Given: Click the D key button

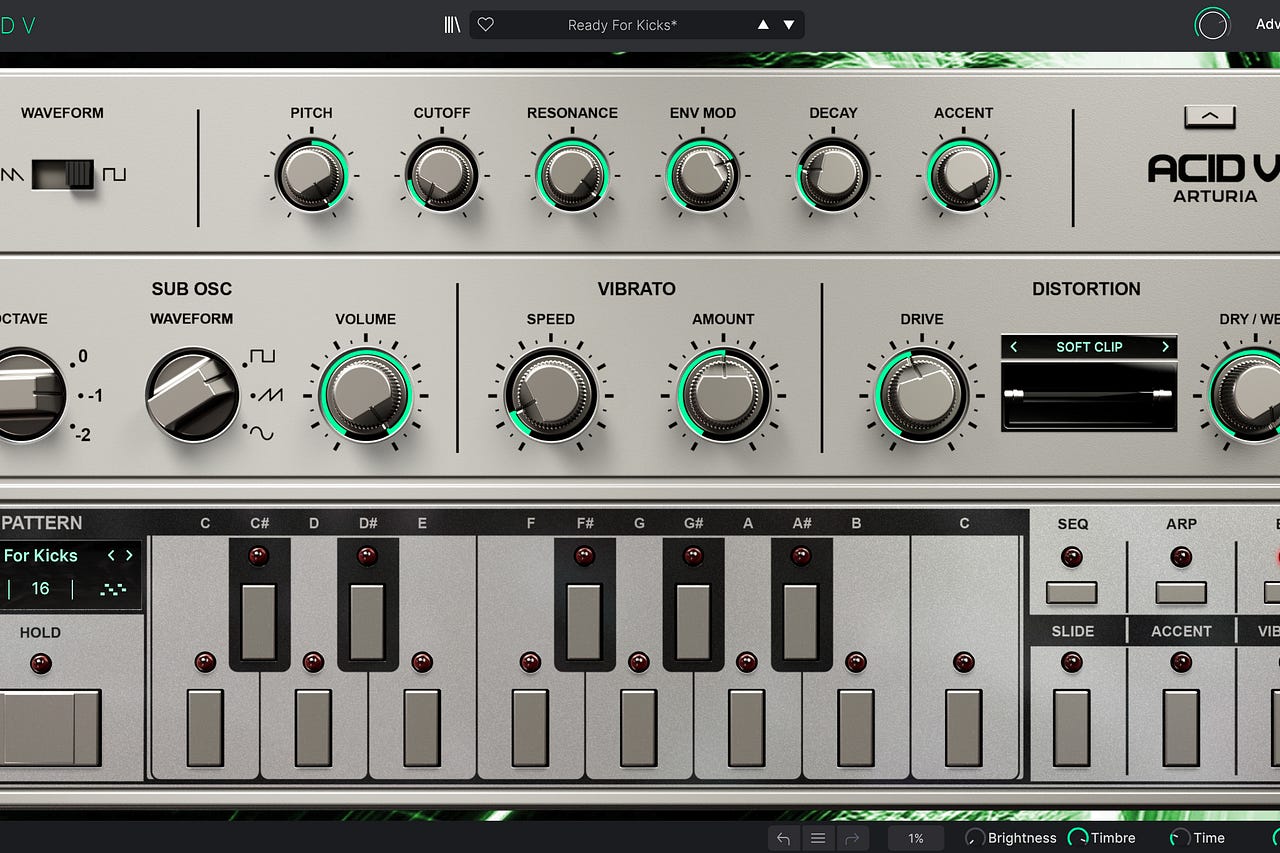Looking at the screenshot, I should pos(313,728).
